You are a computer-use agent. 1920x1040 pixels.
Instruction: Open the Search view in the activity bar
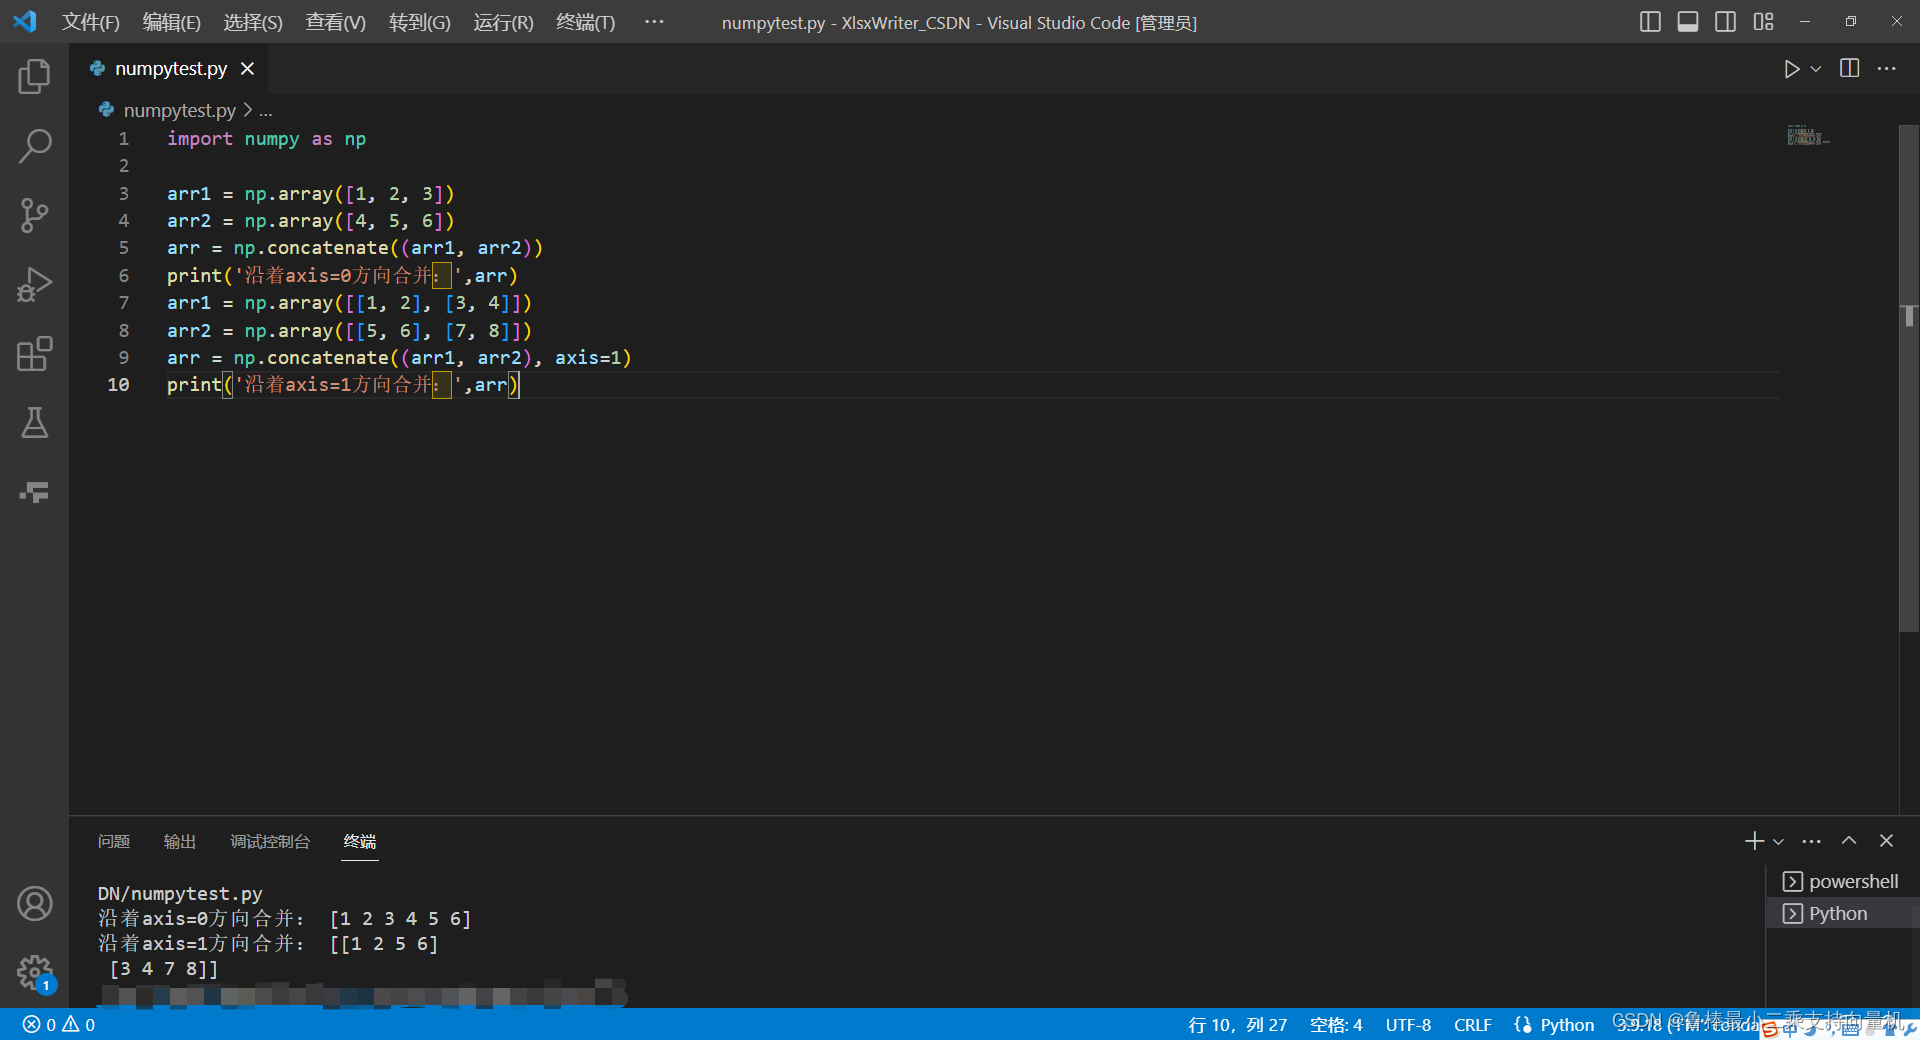point(34,146)
